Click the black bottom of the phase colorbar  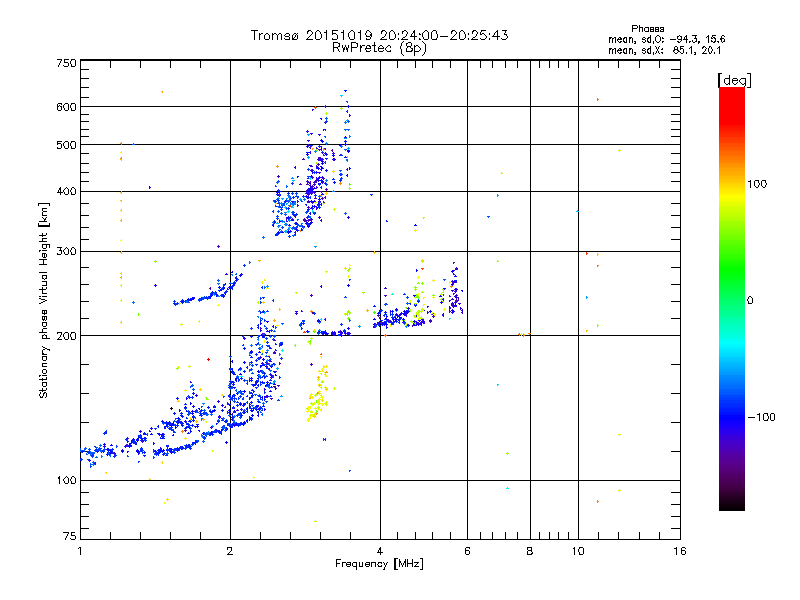pos(732,503)
